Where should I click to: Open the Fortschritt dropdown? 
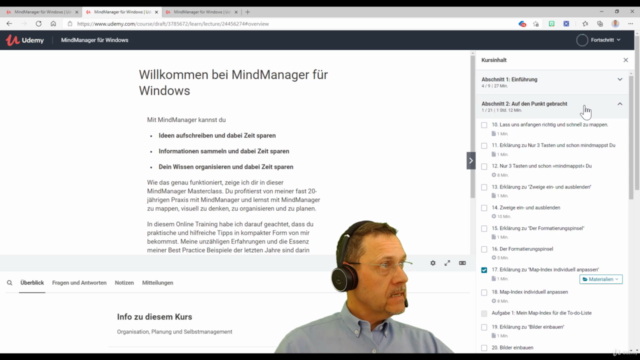tap(605, 40)
